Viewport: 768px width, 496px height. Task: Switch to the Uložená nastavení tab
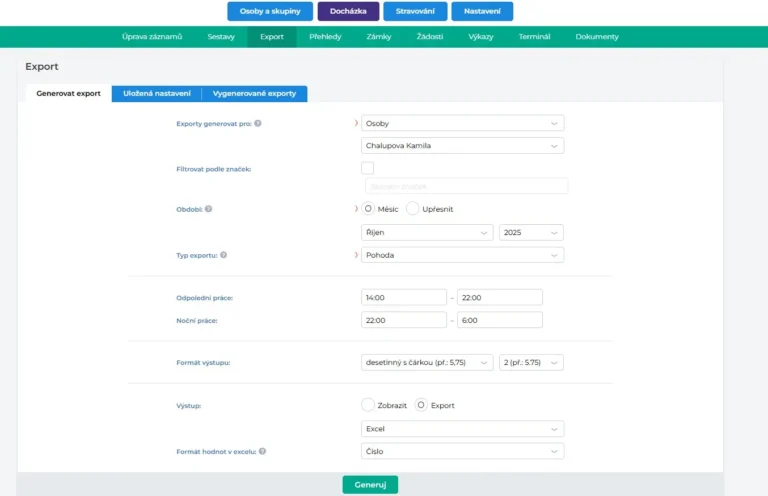156,93
